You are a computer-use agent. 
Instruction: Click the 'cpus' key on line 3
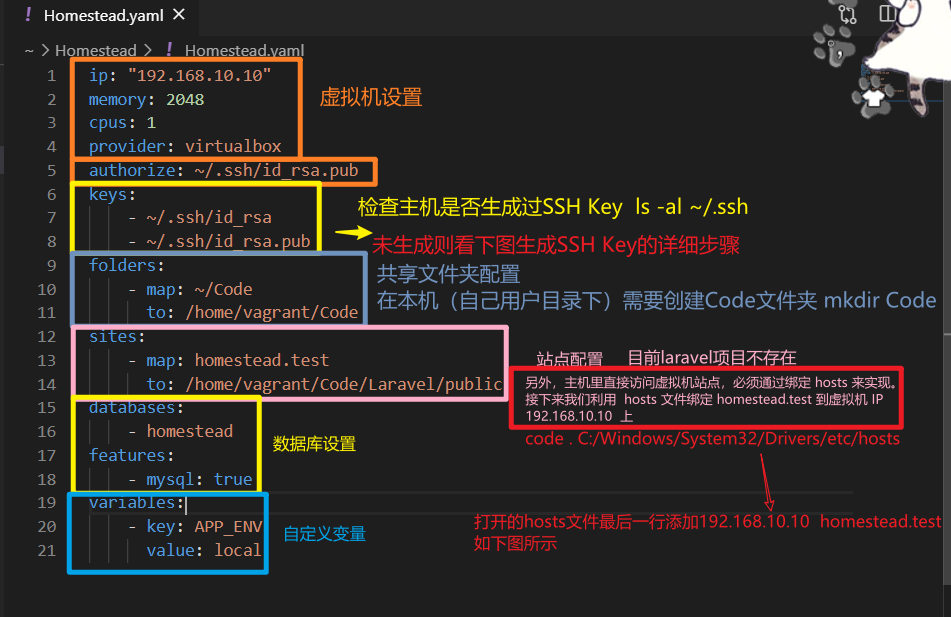click(x=107, y=123)
